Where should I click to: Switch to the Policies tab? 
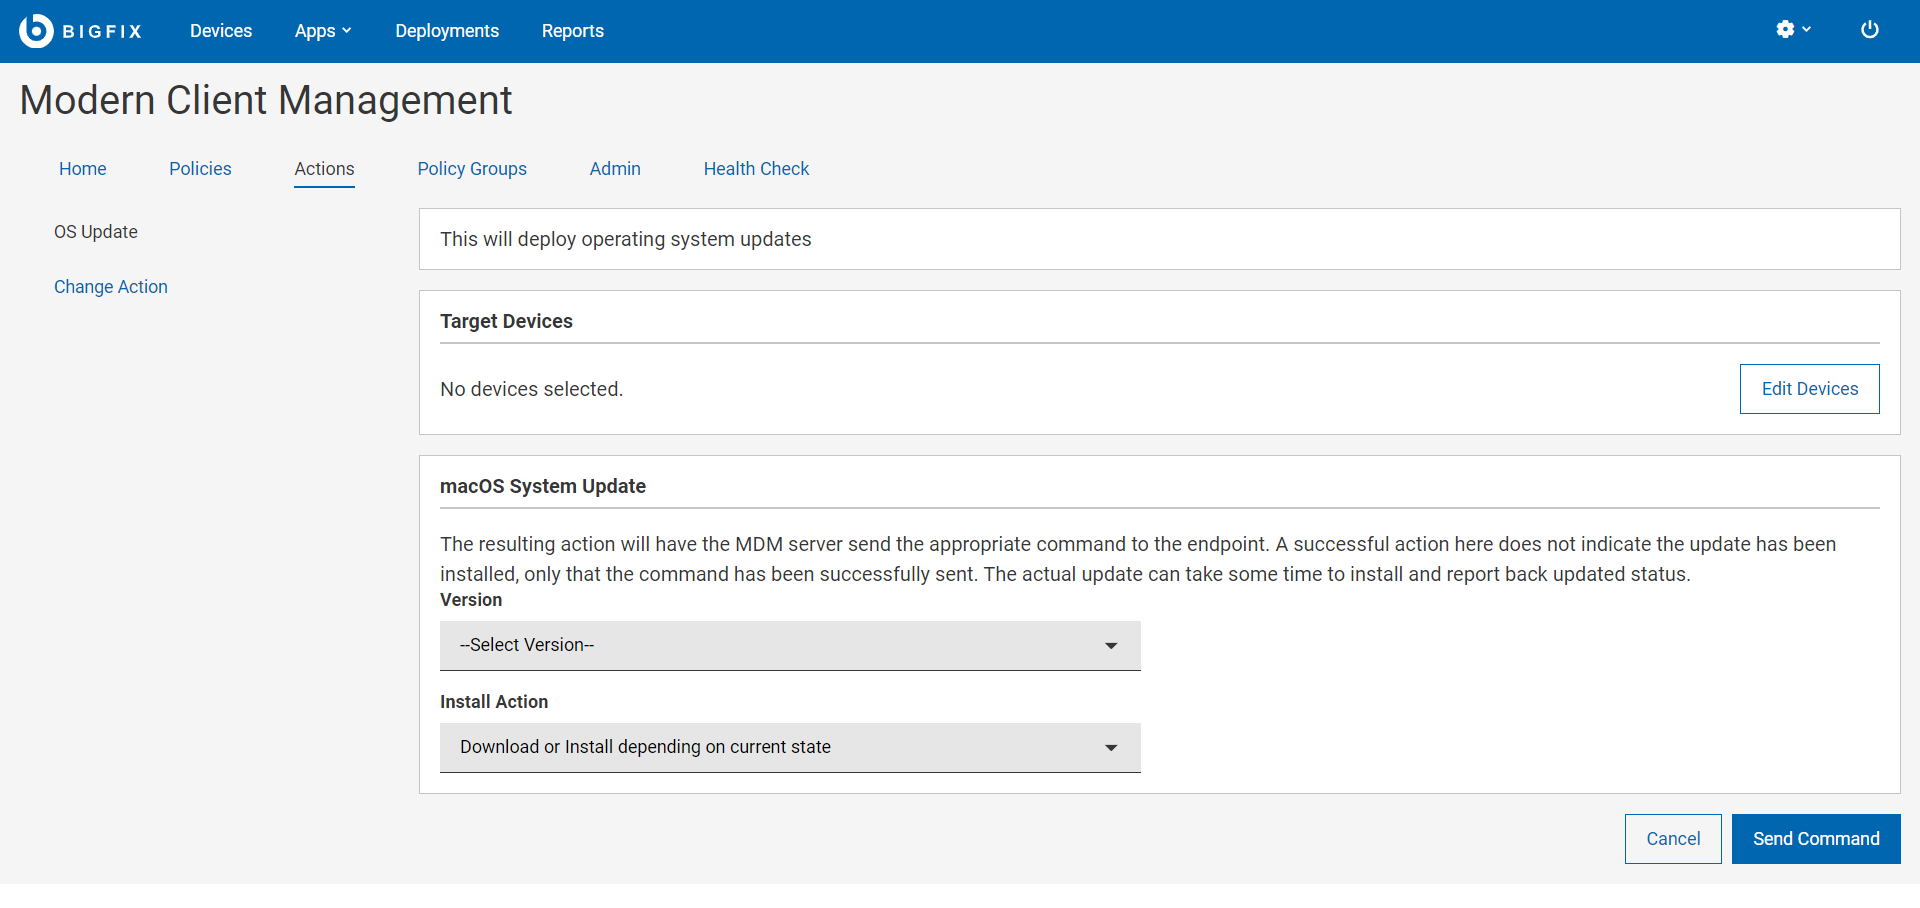(200, 169)
